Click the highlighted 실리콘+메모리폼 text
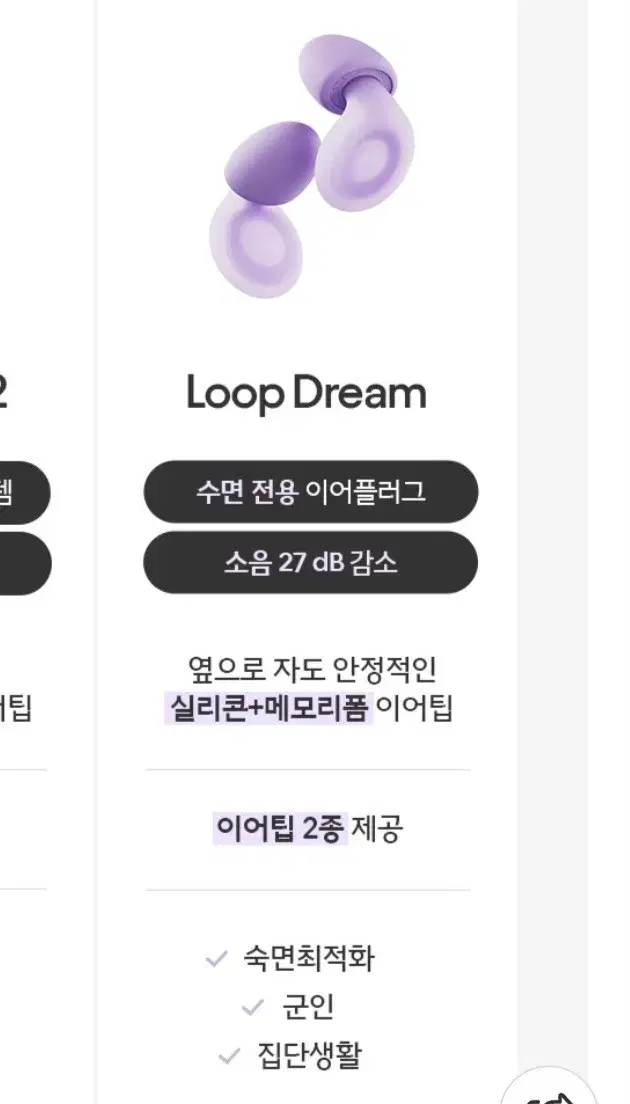Image resolution: width=630 pixels, height=1104 pixels. [268, 708]
